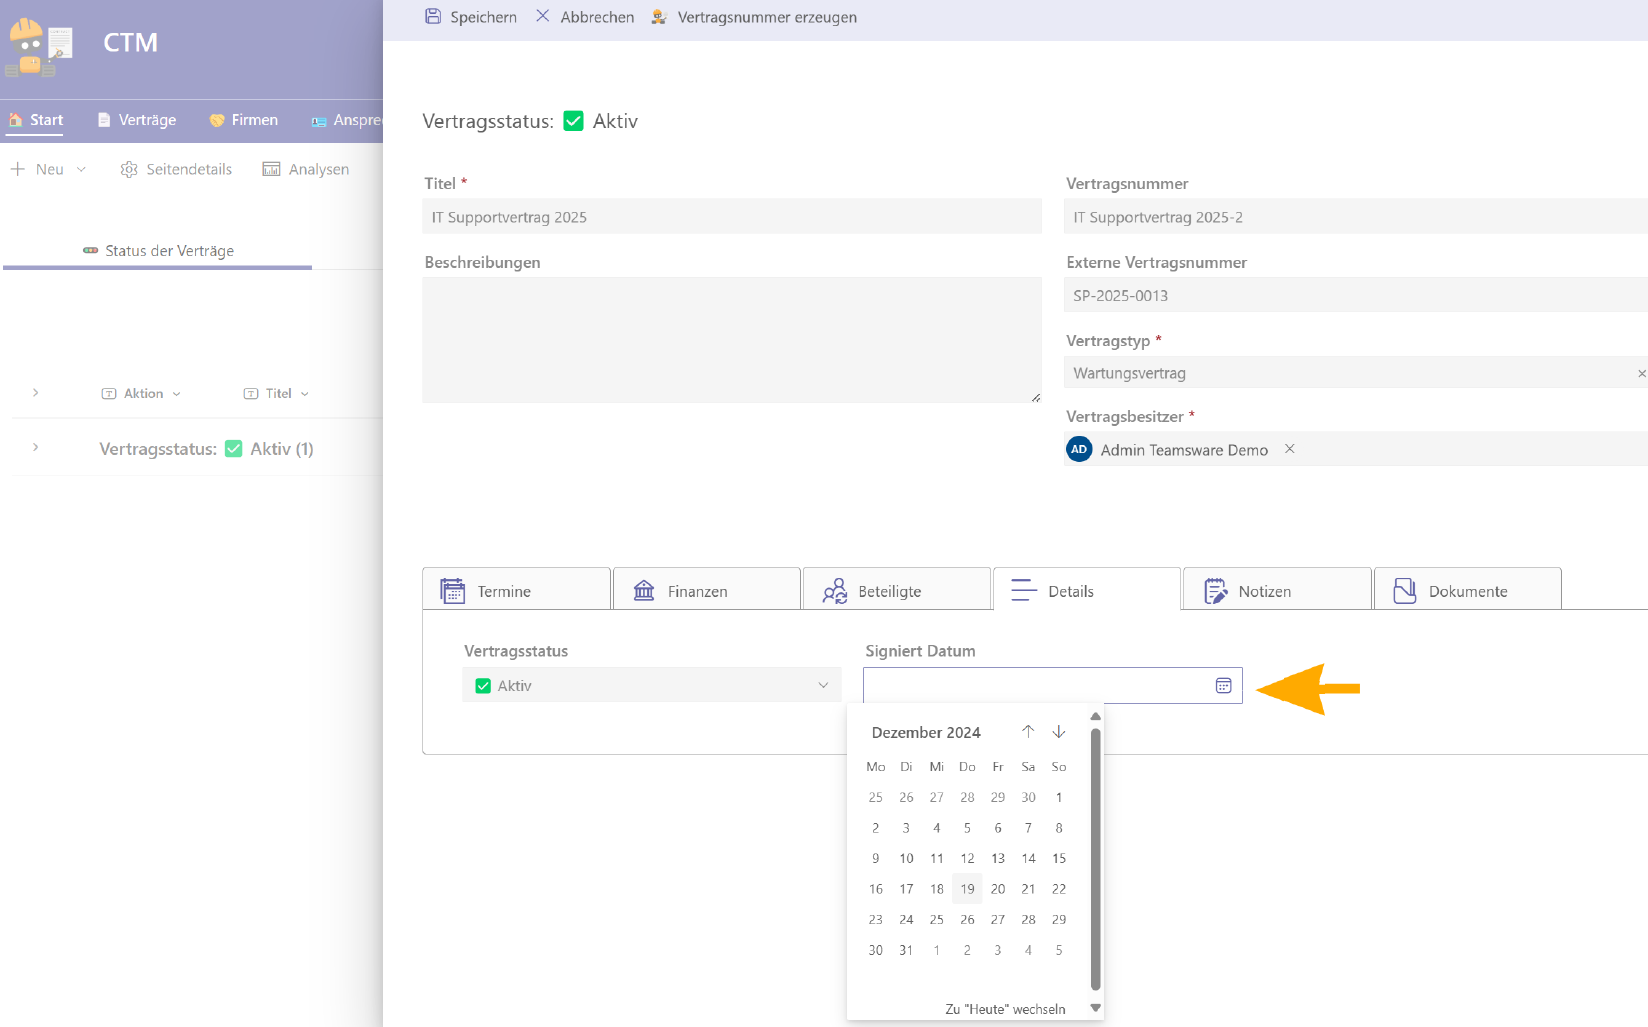1648x1027 pixels.
Task: Click into the Beschreibungen text area
Action: 731,340
